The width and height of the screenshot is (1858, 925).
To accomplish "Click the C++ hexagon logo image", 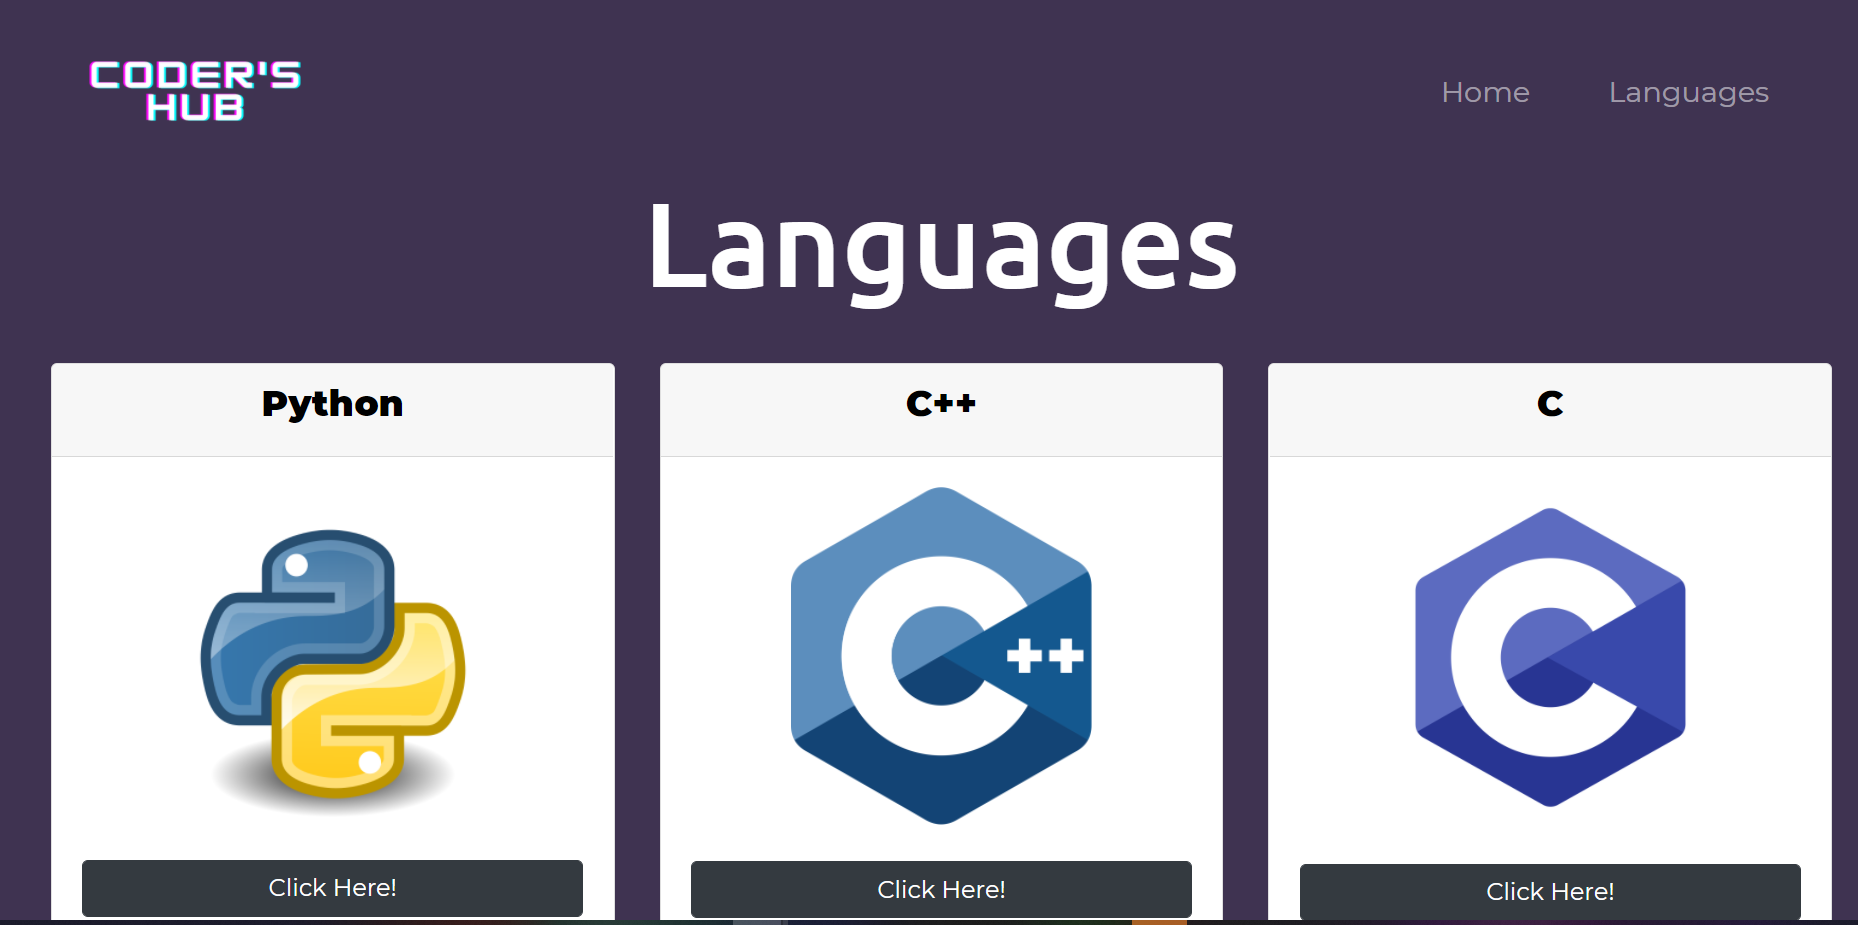I will (x=941, y=656).
